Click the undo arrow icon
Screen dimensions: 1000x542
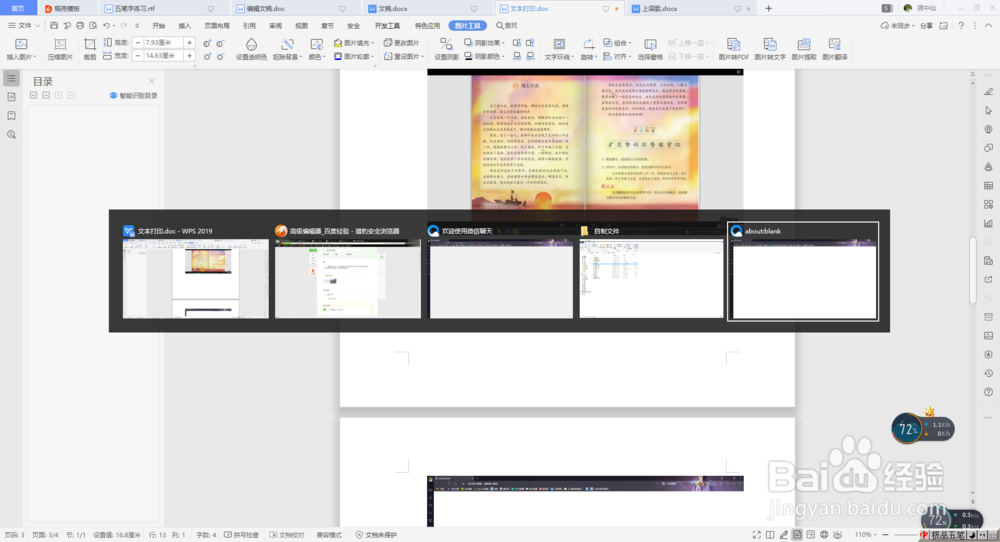click(107, 26)
